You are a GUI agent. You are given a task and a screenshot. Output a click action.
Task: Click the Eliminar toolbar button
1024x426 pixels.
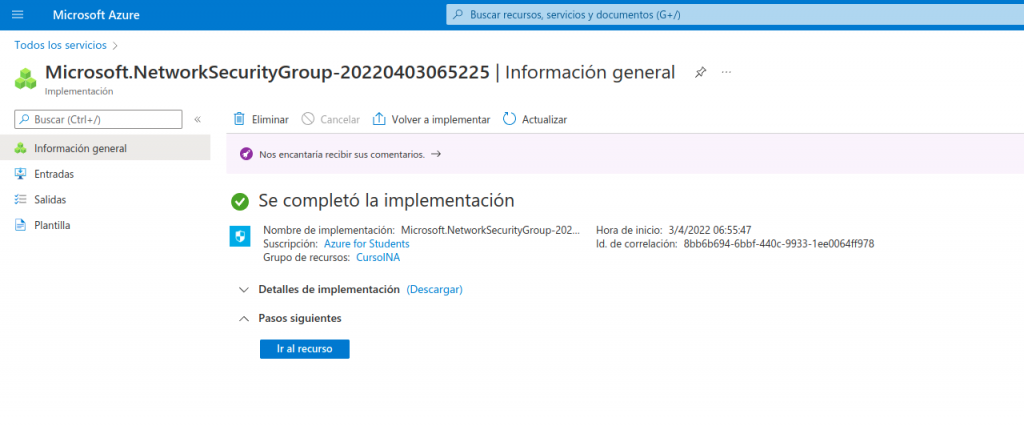pyautogui.click(x=261, y=120)
